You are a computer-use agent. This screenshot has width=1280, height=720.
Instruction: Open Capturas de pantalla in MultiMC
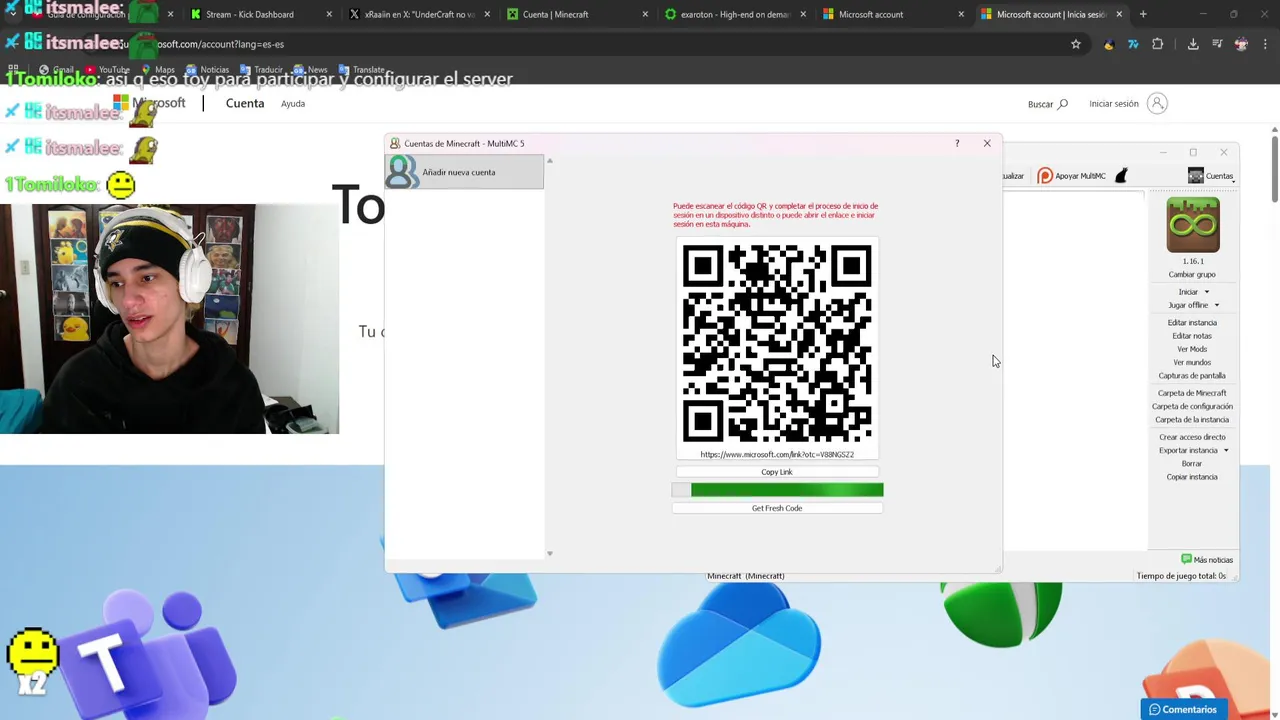[x=1192, y=376]
